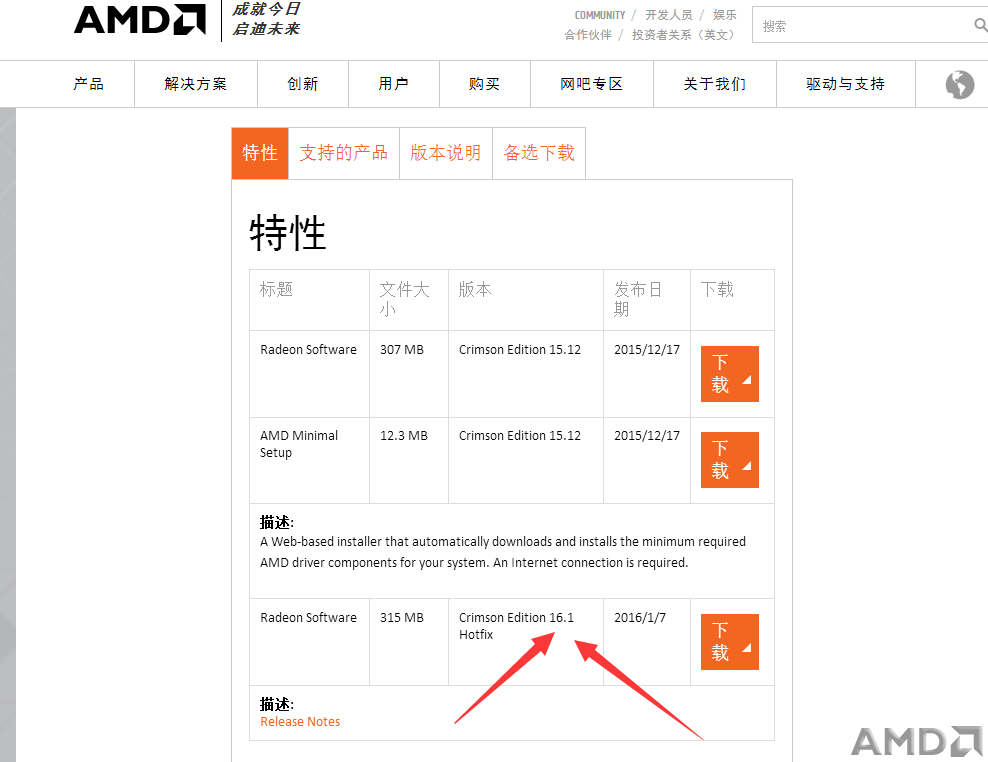The width and height of the screenshot is (988, 762).
Task: Open the 创新 navigation menu
Action: [302, 84]
